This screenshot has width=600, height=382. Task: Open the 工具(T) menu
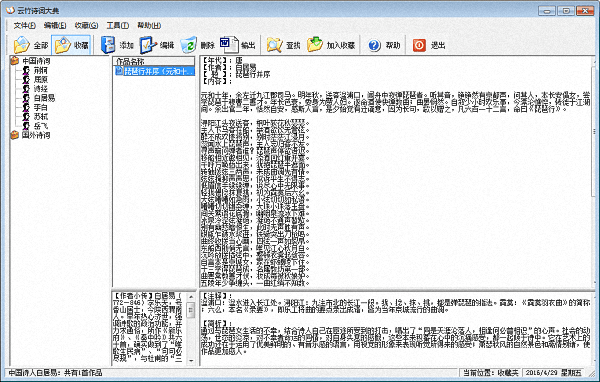pos(117,25)
